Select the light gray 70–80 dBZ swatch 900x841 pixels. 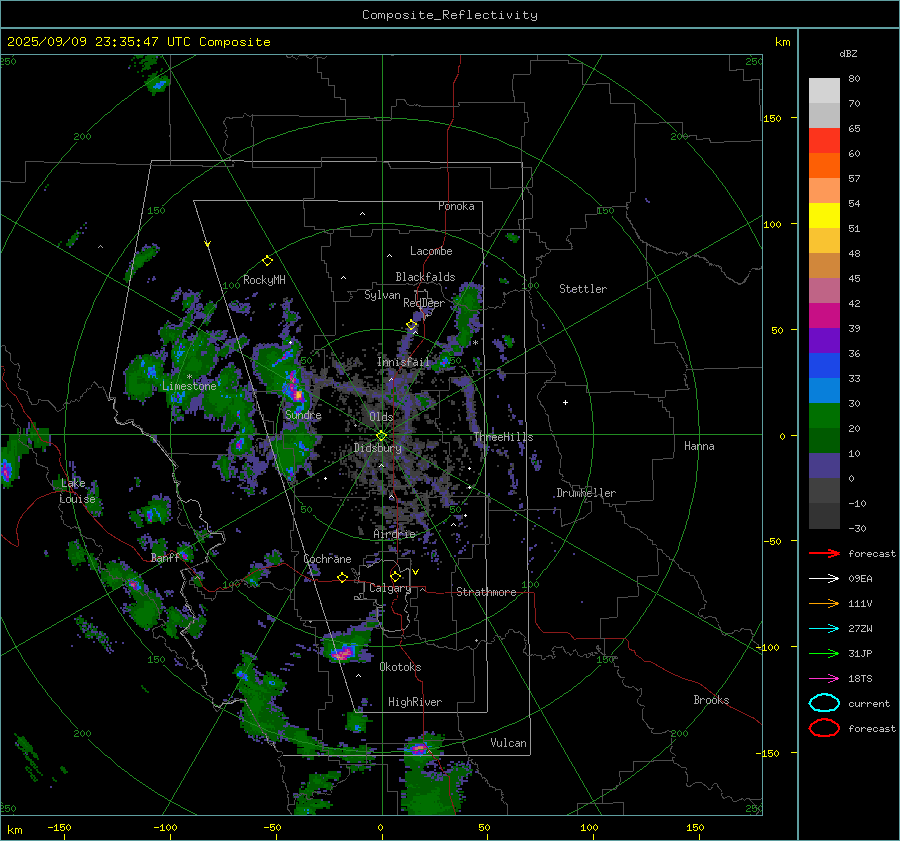tap(824, 91)
